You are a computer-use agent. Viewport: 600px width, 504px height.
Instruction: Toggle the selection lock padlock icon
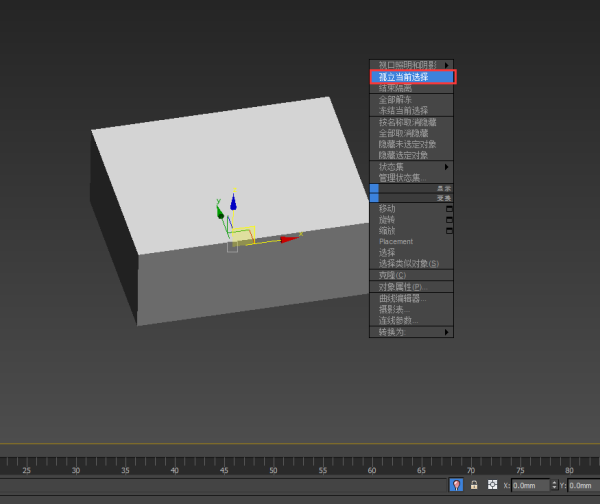pos(474,485)
